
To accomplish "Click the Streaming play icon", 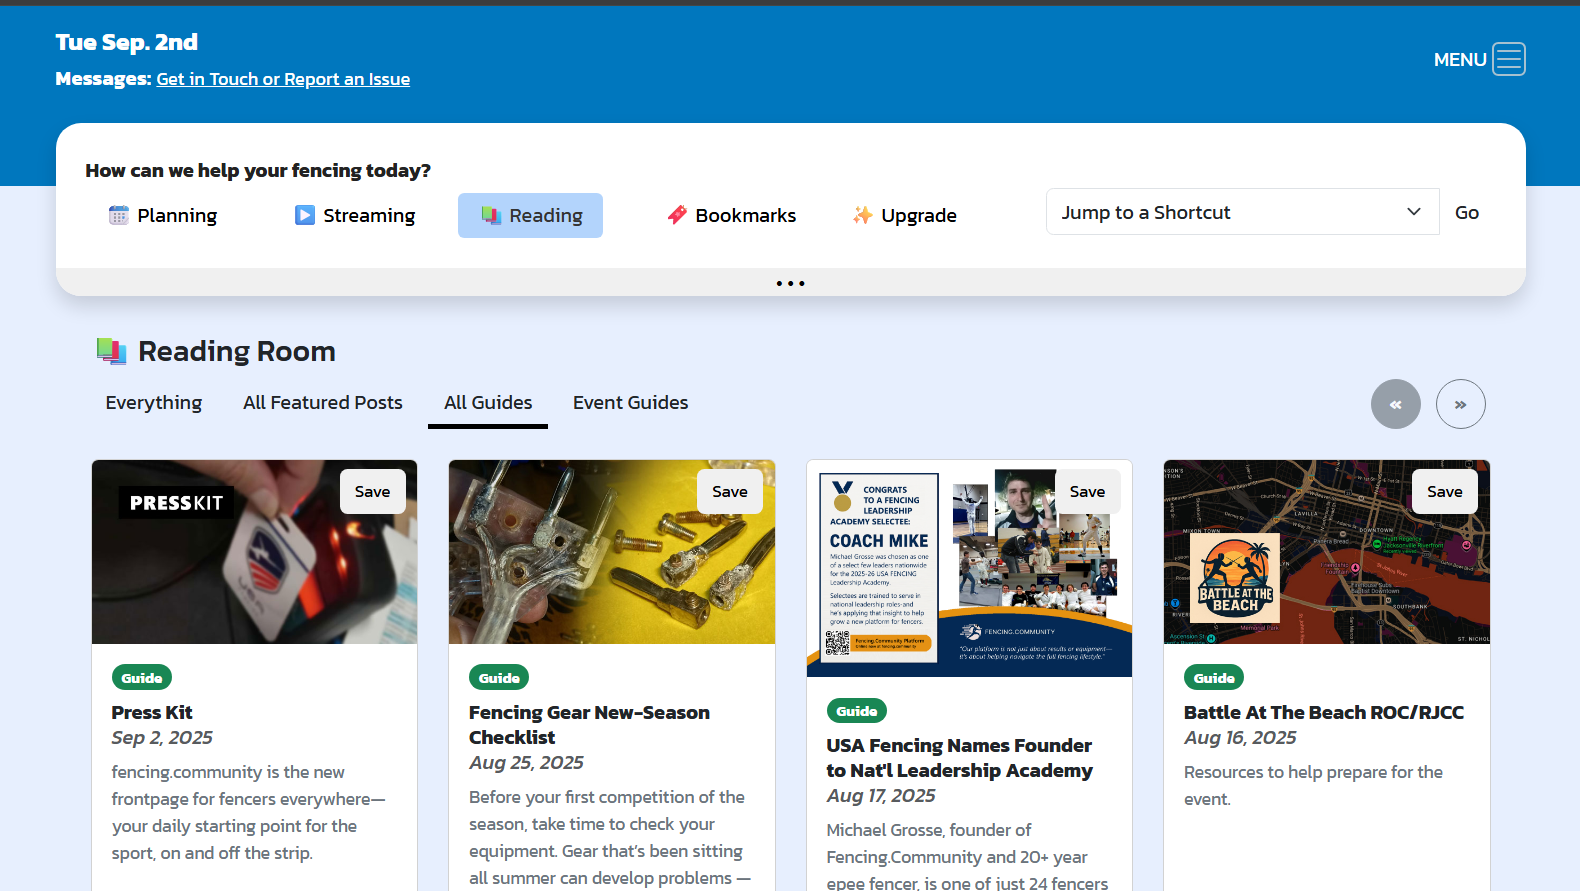I will (x=305, y=215).
